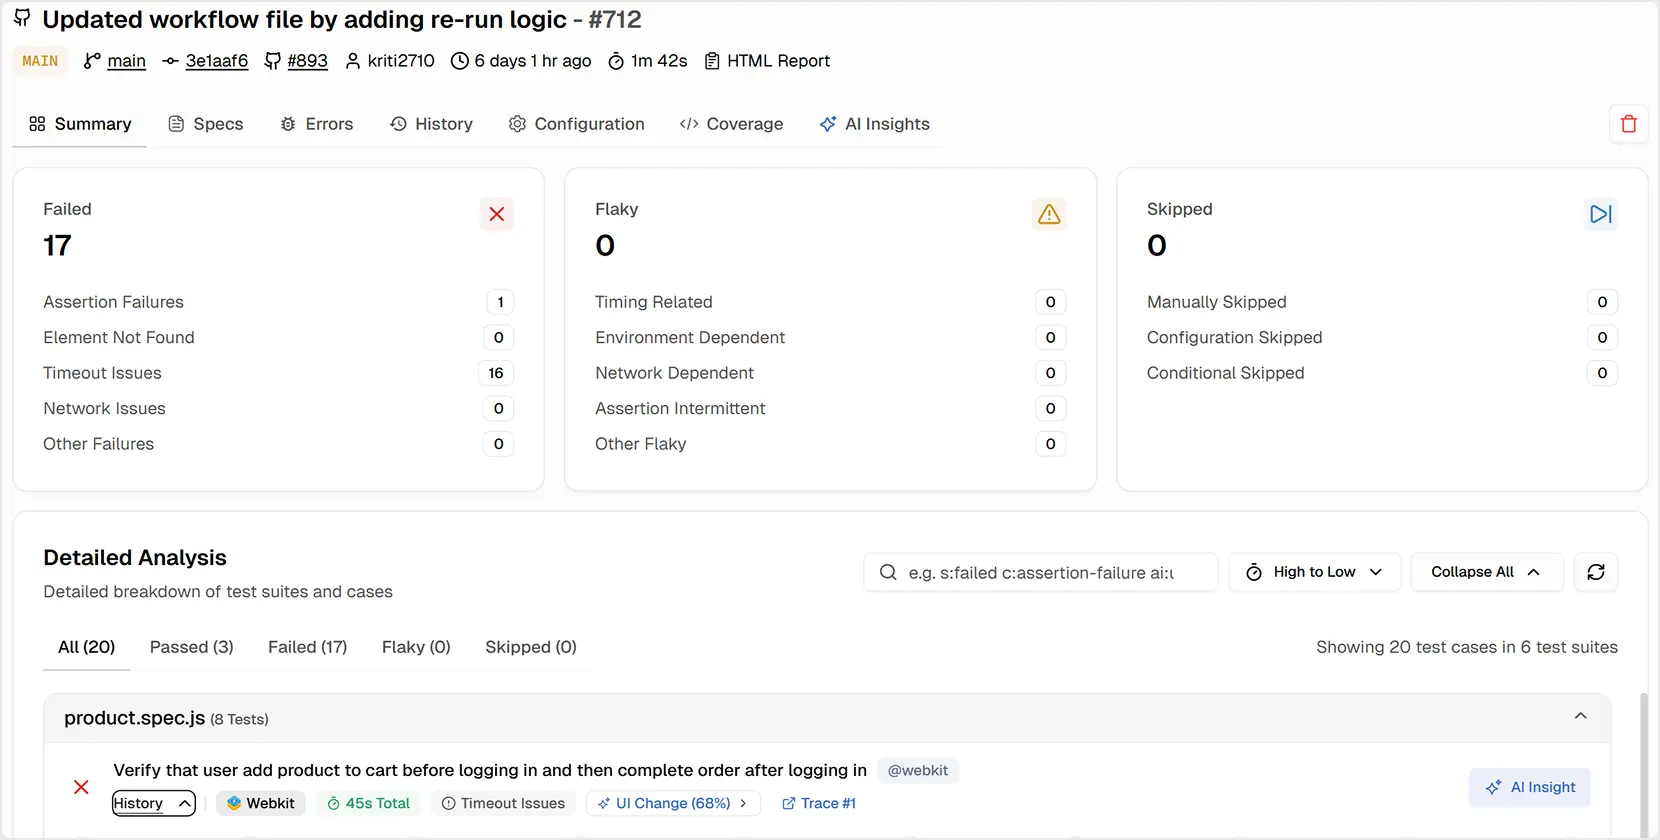Click the pull request icon beside #893

pos(272,61)
